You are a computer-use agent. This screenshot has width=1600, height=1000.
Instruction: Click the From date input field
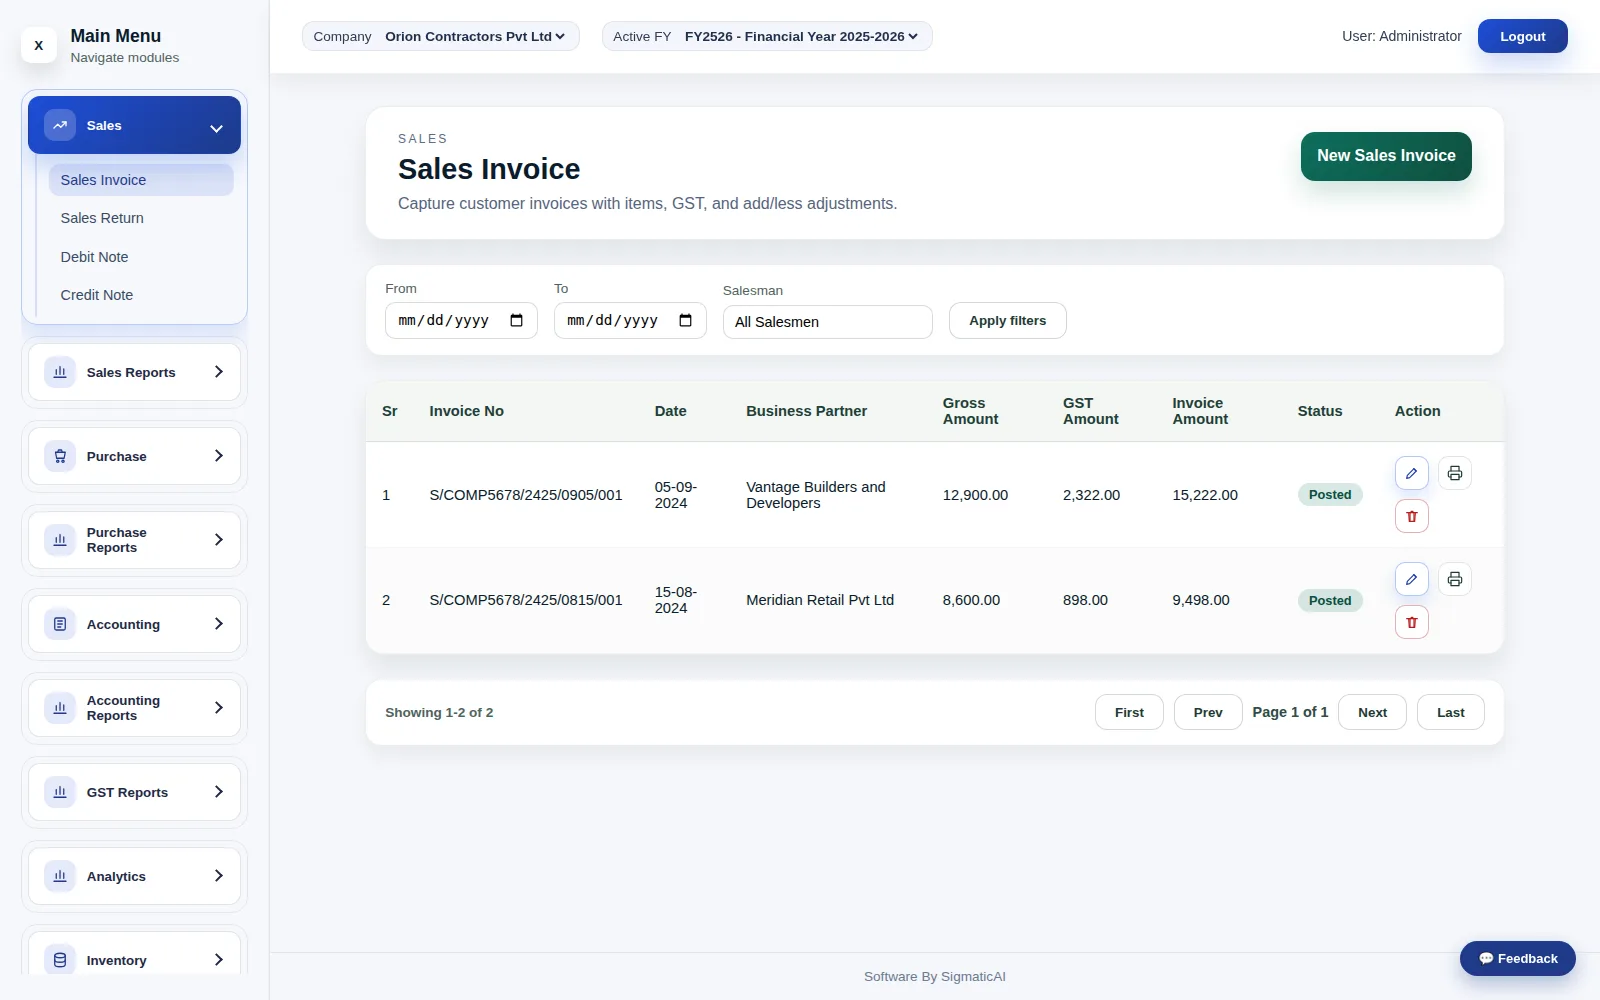[461, 321]
